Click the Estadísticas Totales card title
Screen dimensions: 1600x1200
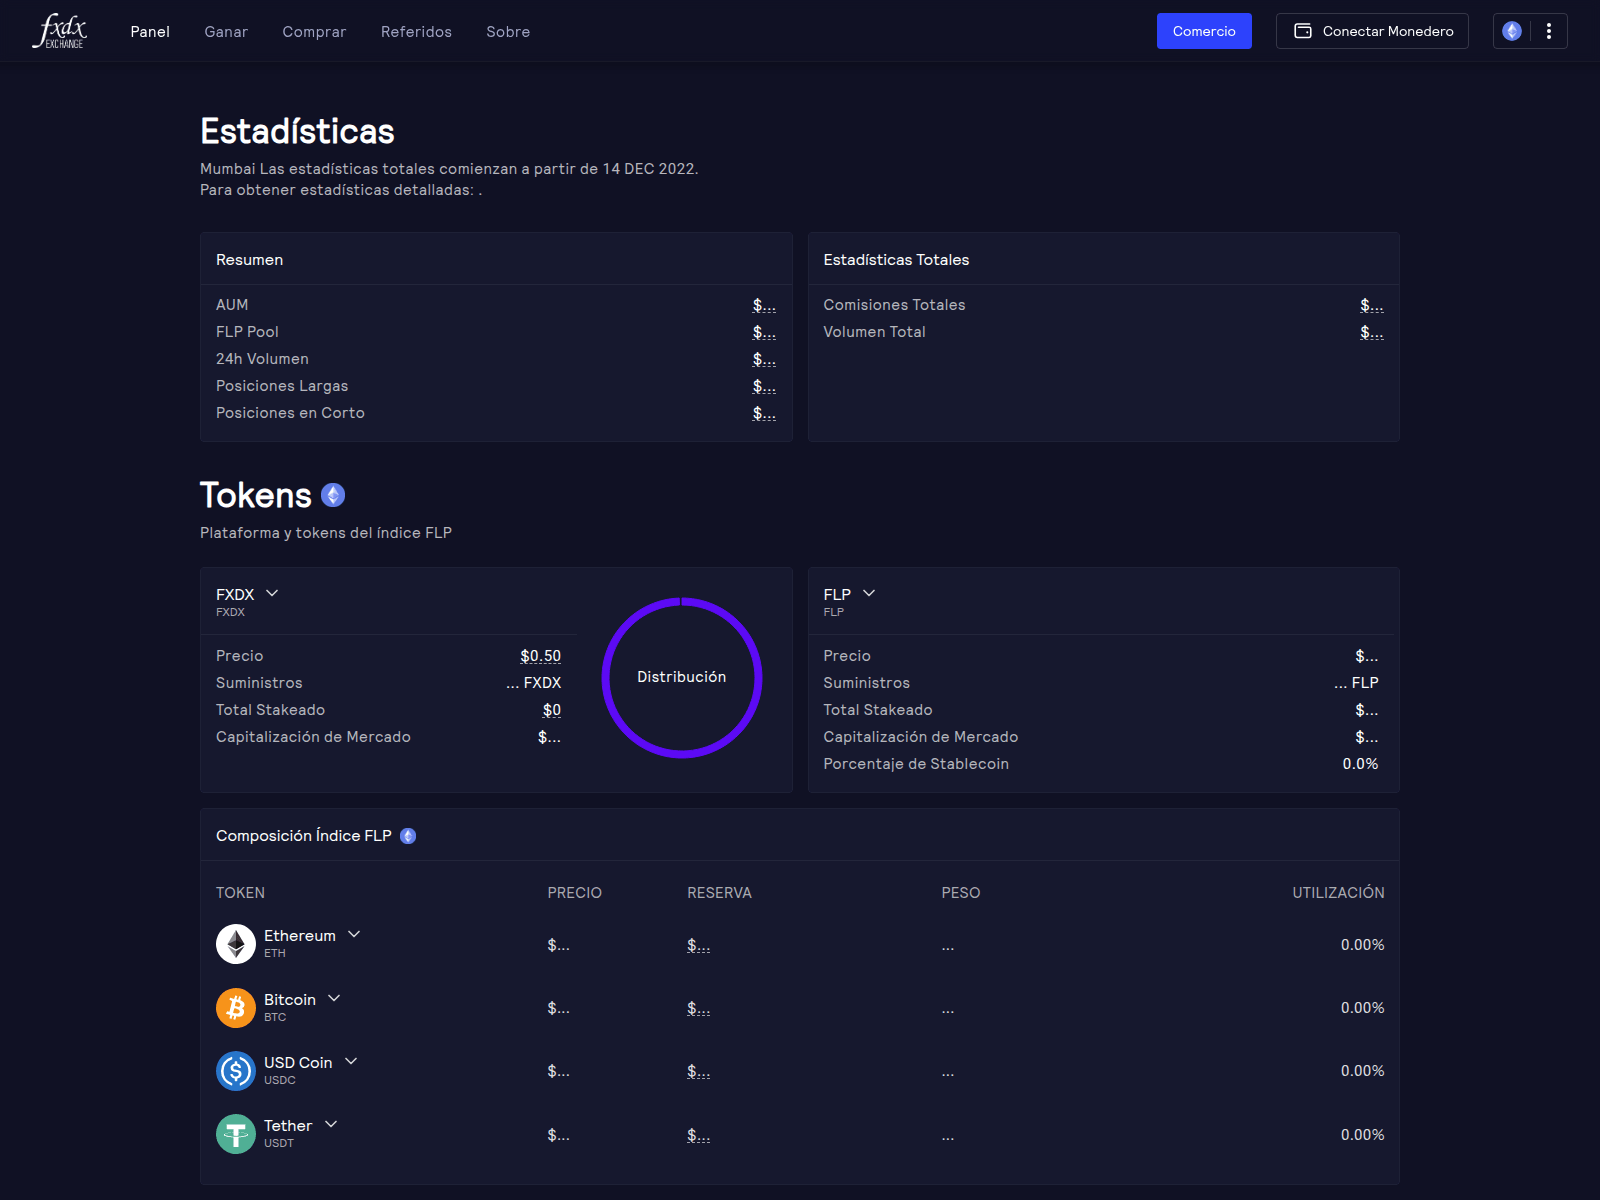896,260
